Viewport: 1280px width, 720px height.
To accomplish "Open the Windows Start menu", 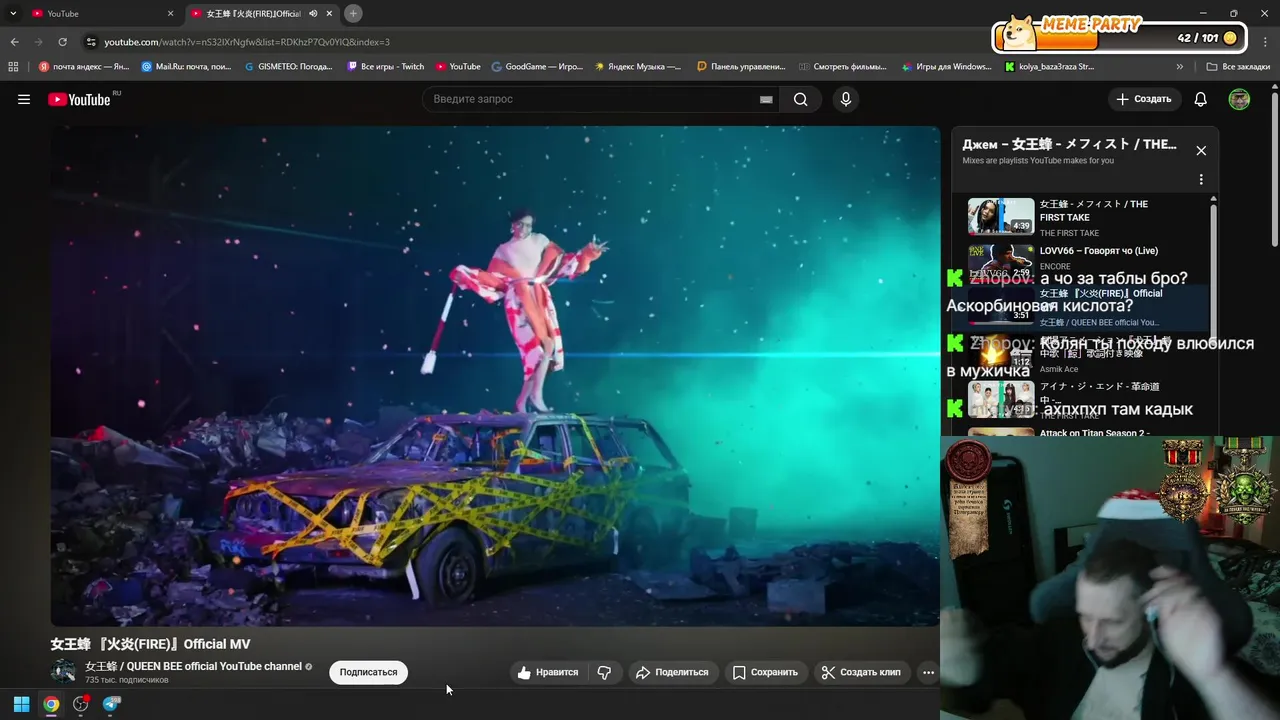I will (21, 704).
